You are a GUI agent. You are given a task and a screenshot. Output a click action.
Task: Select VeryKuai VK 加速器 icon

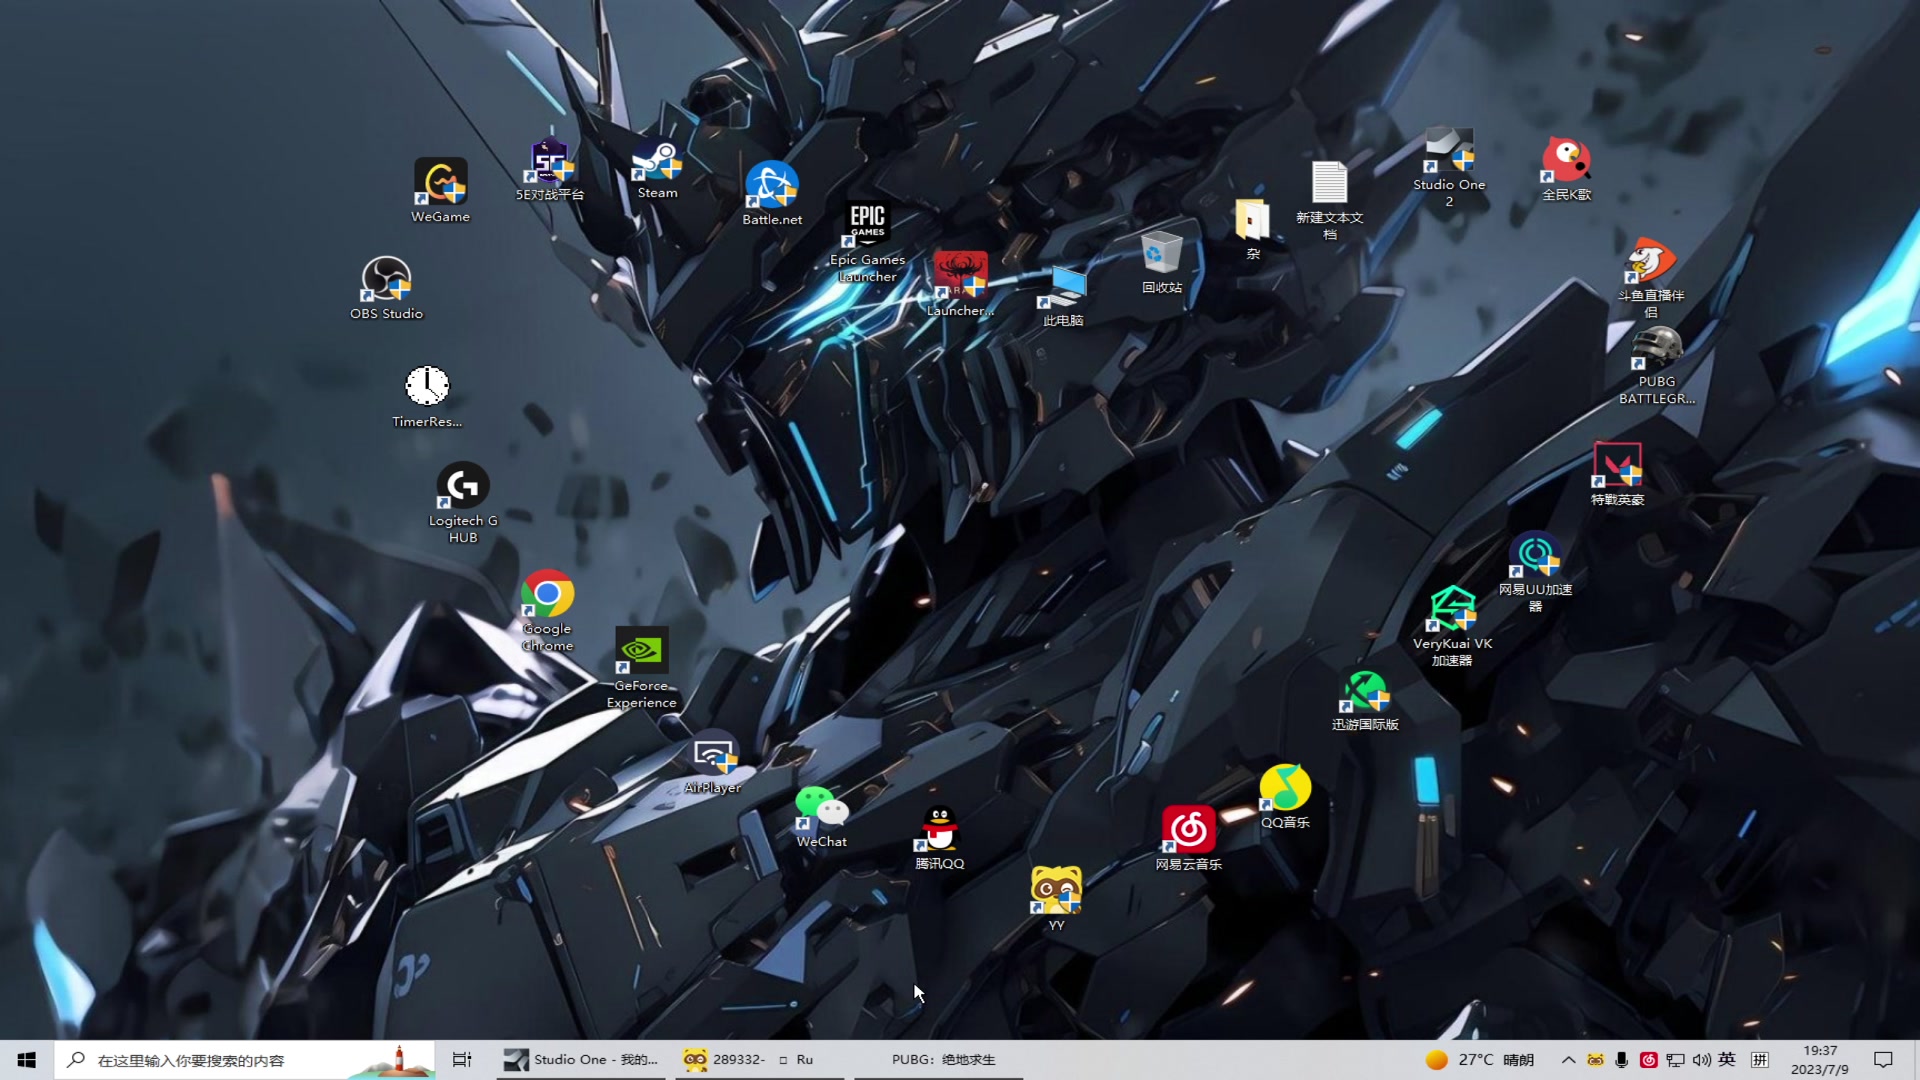(1452, 626)
